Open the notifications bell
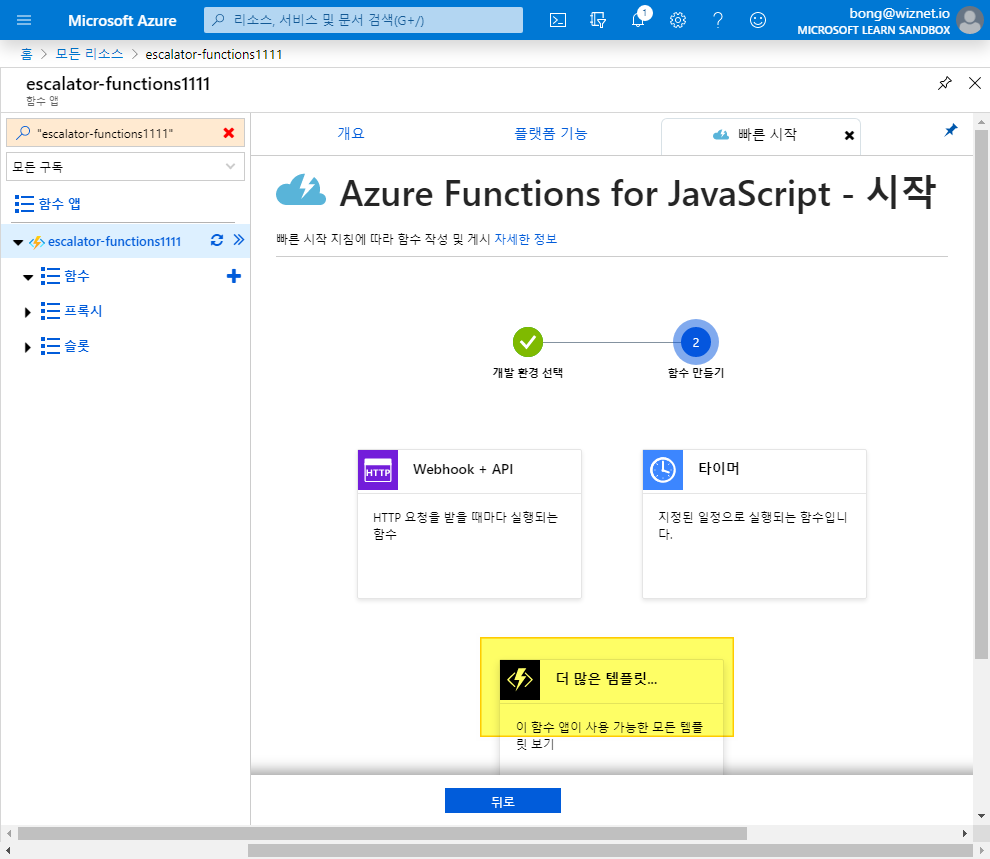990x859 pixels. click(638, 20)
